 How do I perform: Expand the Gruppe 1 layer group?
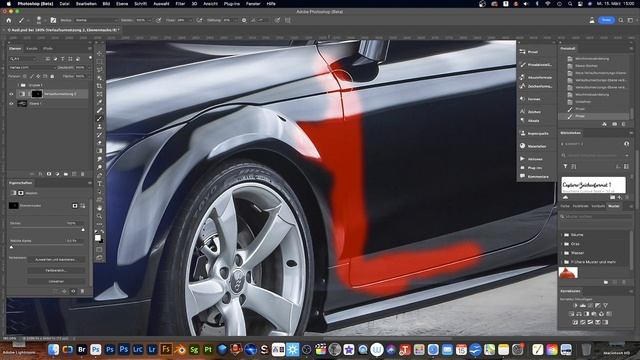pos(18,85)
